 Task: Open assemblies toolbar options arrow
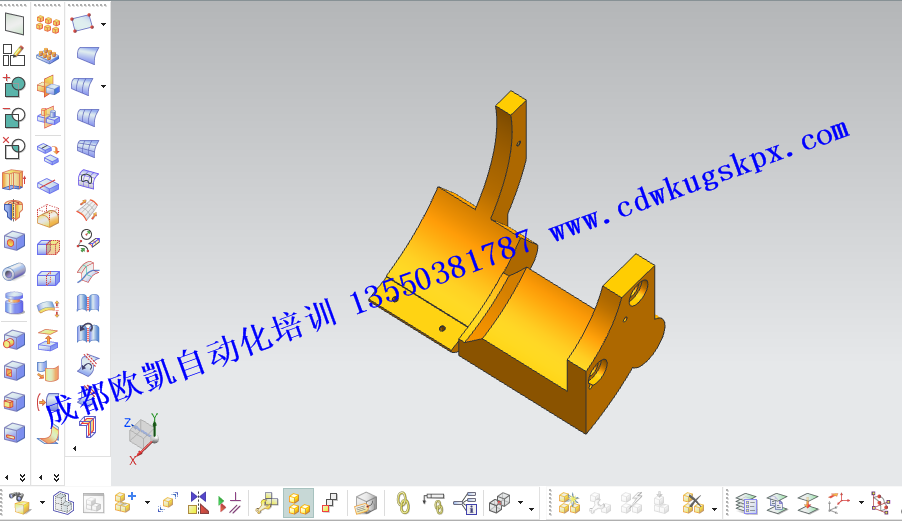click(532, 509)
